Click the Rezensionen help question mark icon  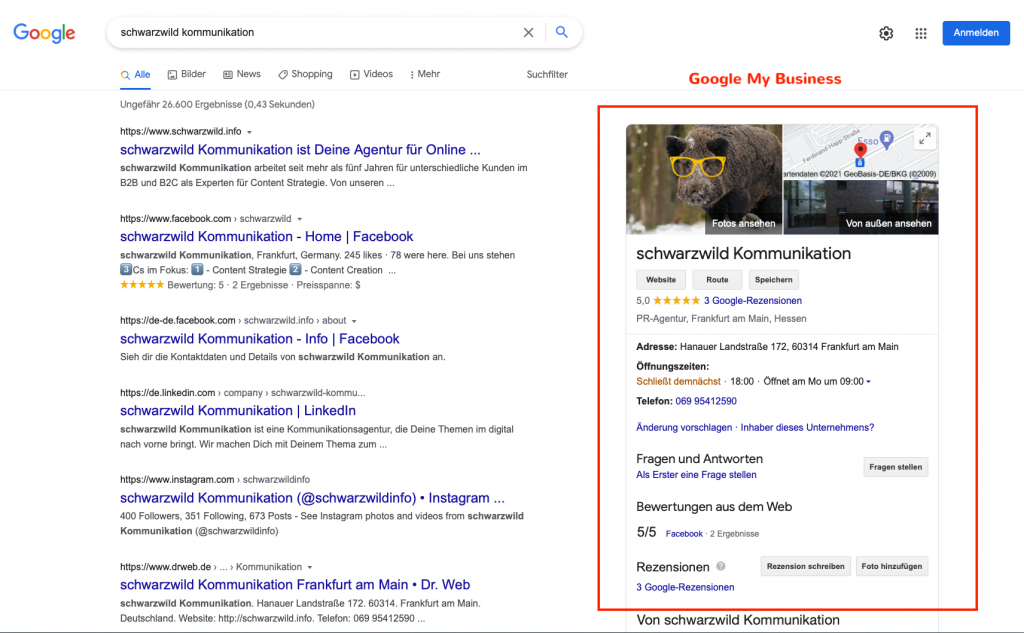721,566
